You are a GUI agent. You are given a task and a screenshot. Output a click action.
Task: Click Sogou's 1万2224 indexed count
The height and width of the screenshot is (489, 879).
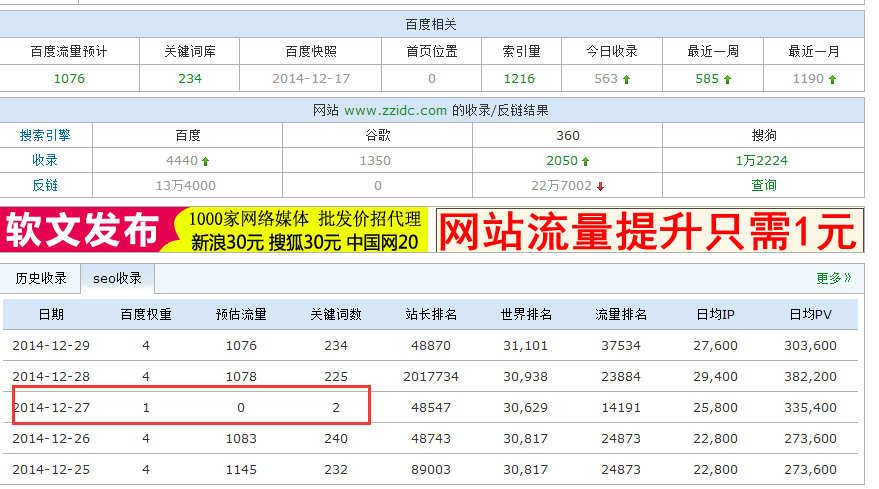(x=764, y=160)
